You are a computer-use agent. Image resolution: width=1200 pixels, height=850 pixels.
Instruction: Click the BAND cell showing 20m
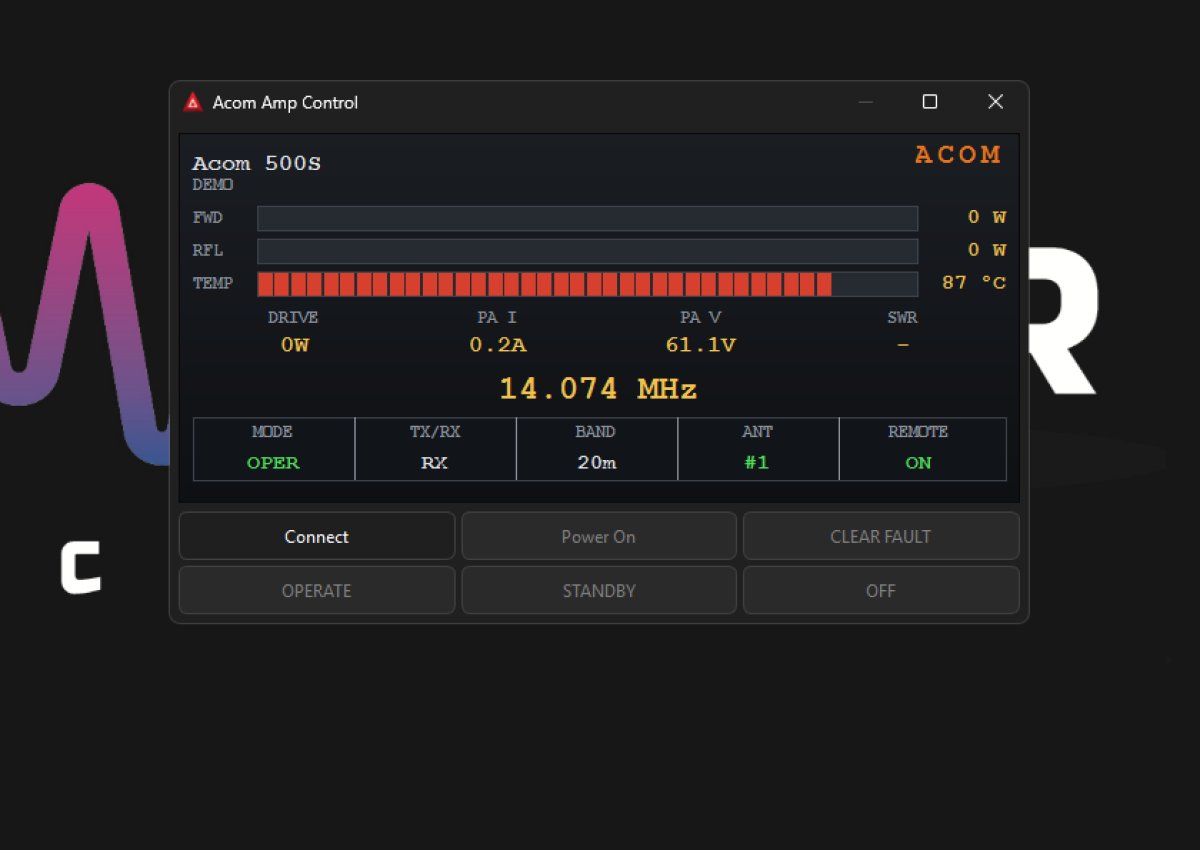597,449
